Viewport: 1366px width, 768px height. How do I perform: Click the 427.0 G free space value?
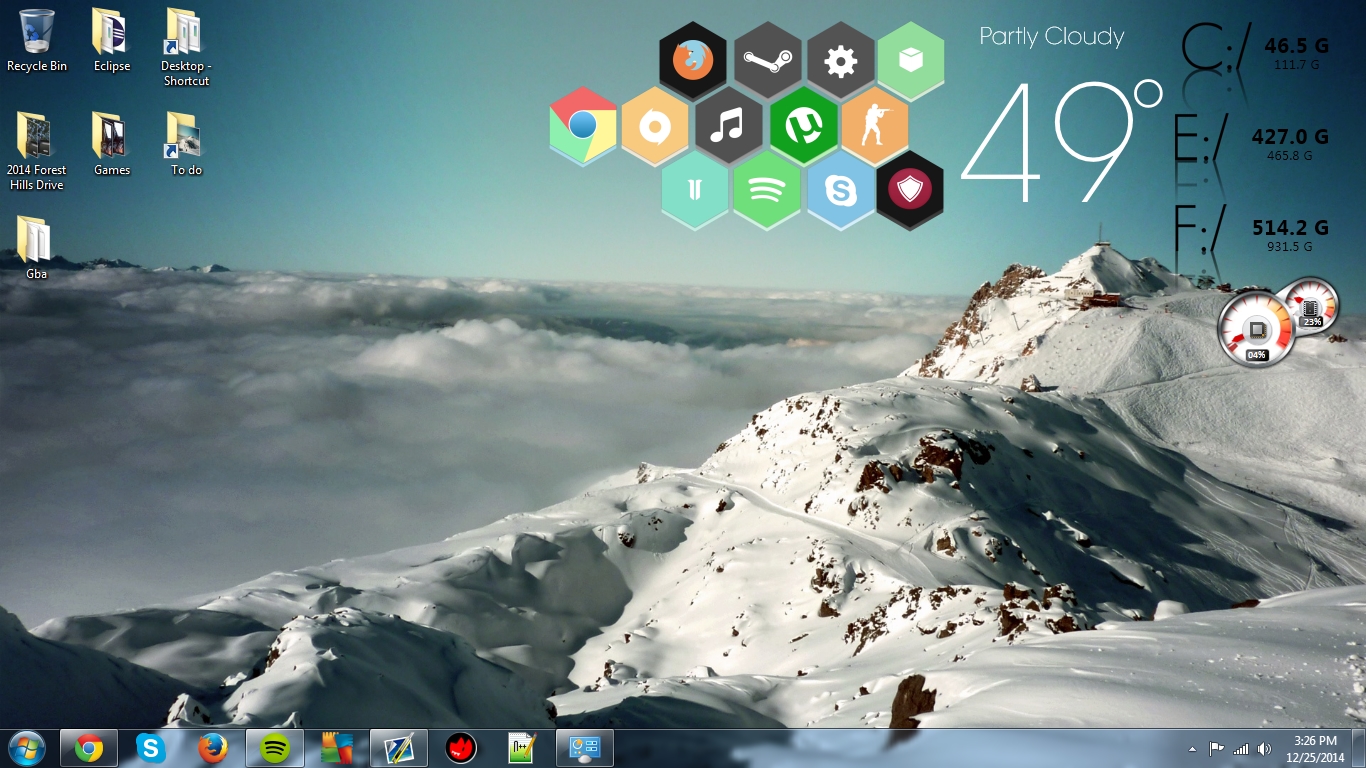(x=1290, y=137)
